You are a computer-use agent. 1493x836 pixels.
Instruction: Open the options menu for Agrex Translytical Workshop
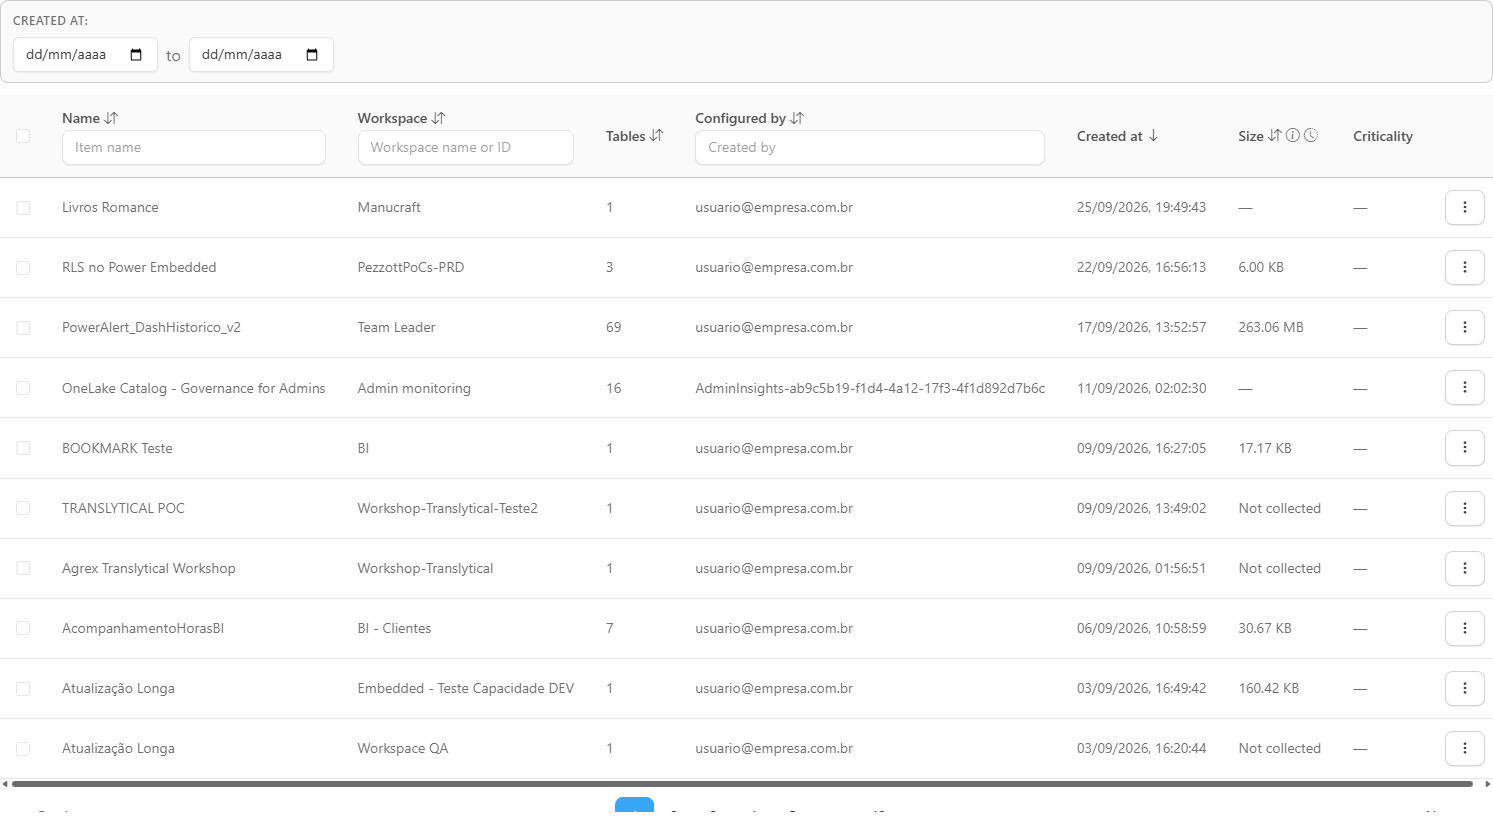click(1465, 568)
